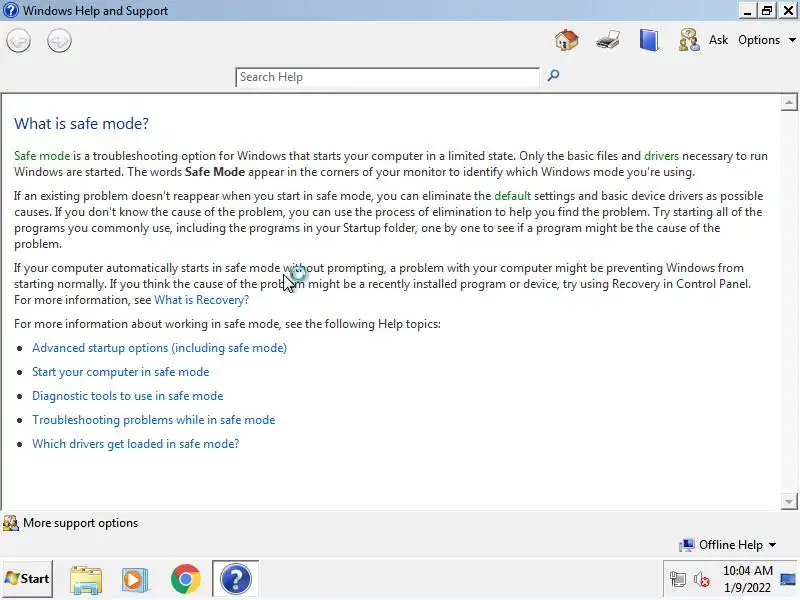800x600 pixels.
Task: Open the Options dropdown menu
Action: click(x=766, y=40)
